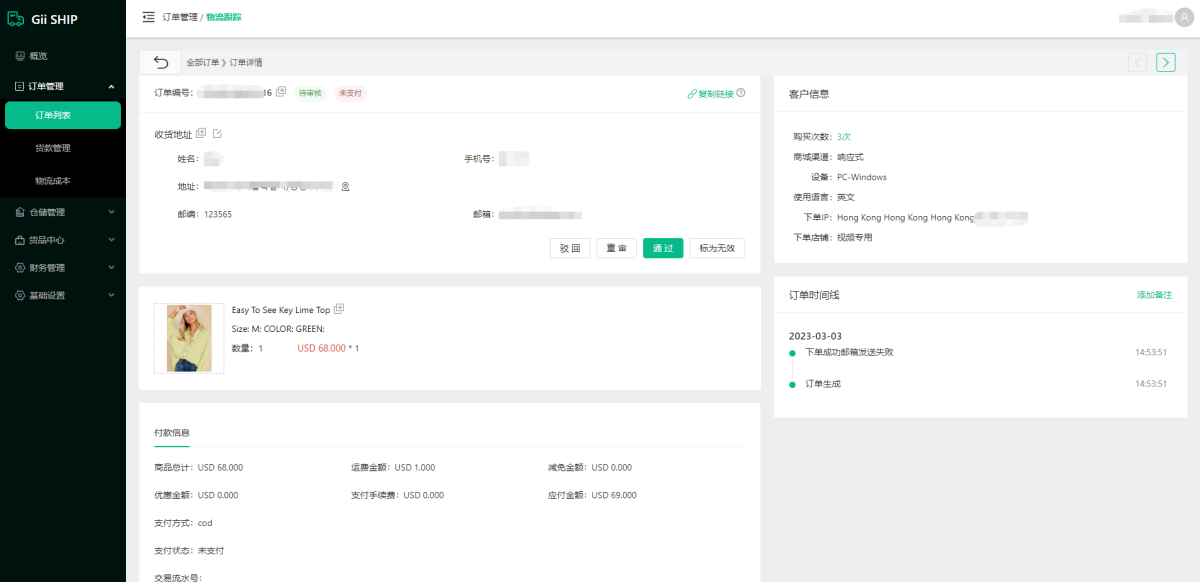
Task: Click the 添加备注 link
Action: (1154, 295)
